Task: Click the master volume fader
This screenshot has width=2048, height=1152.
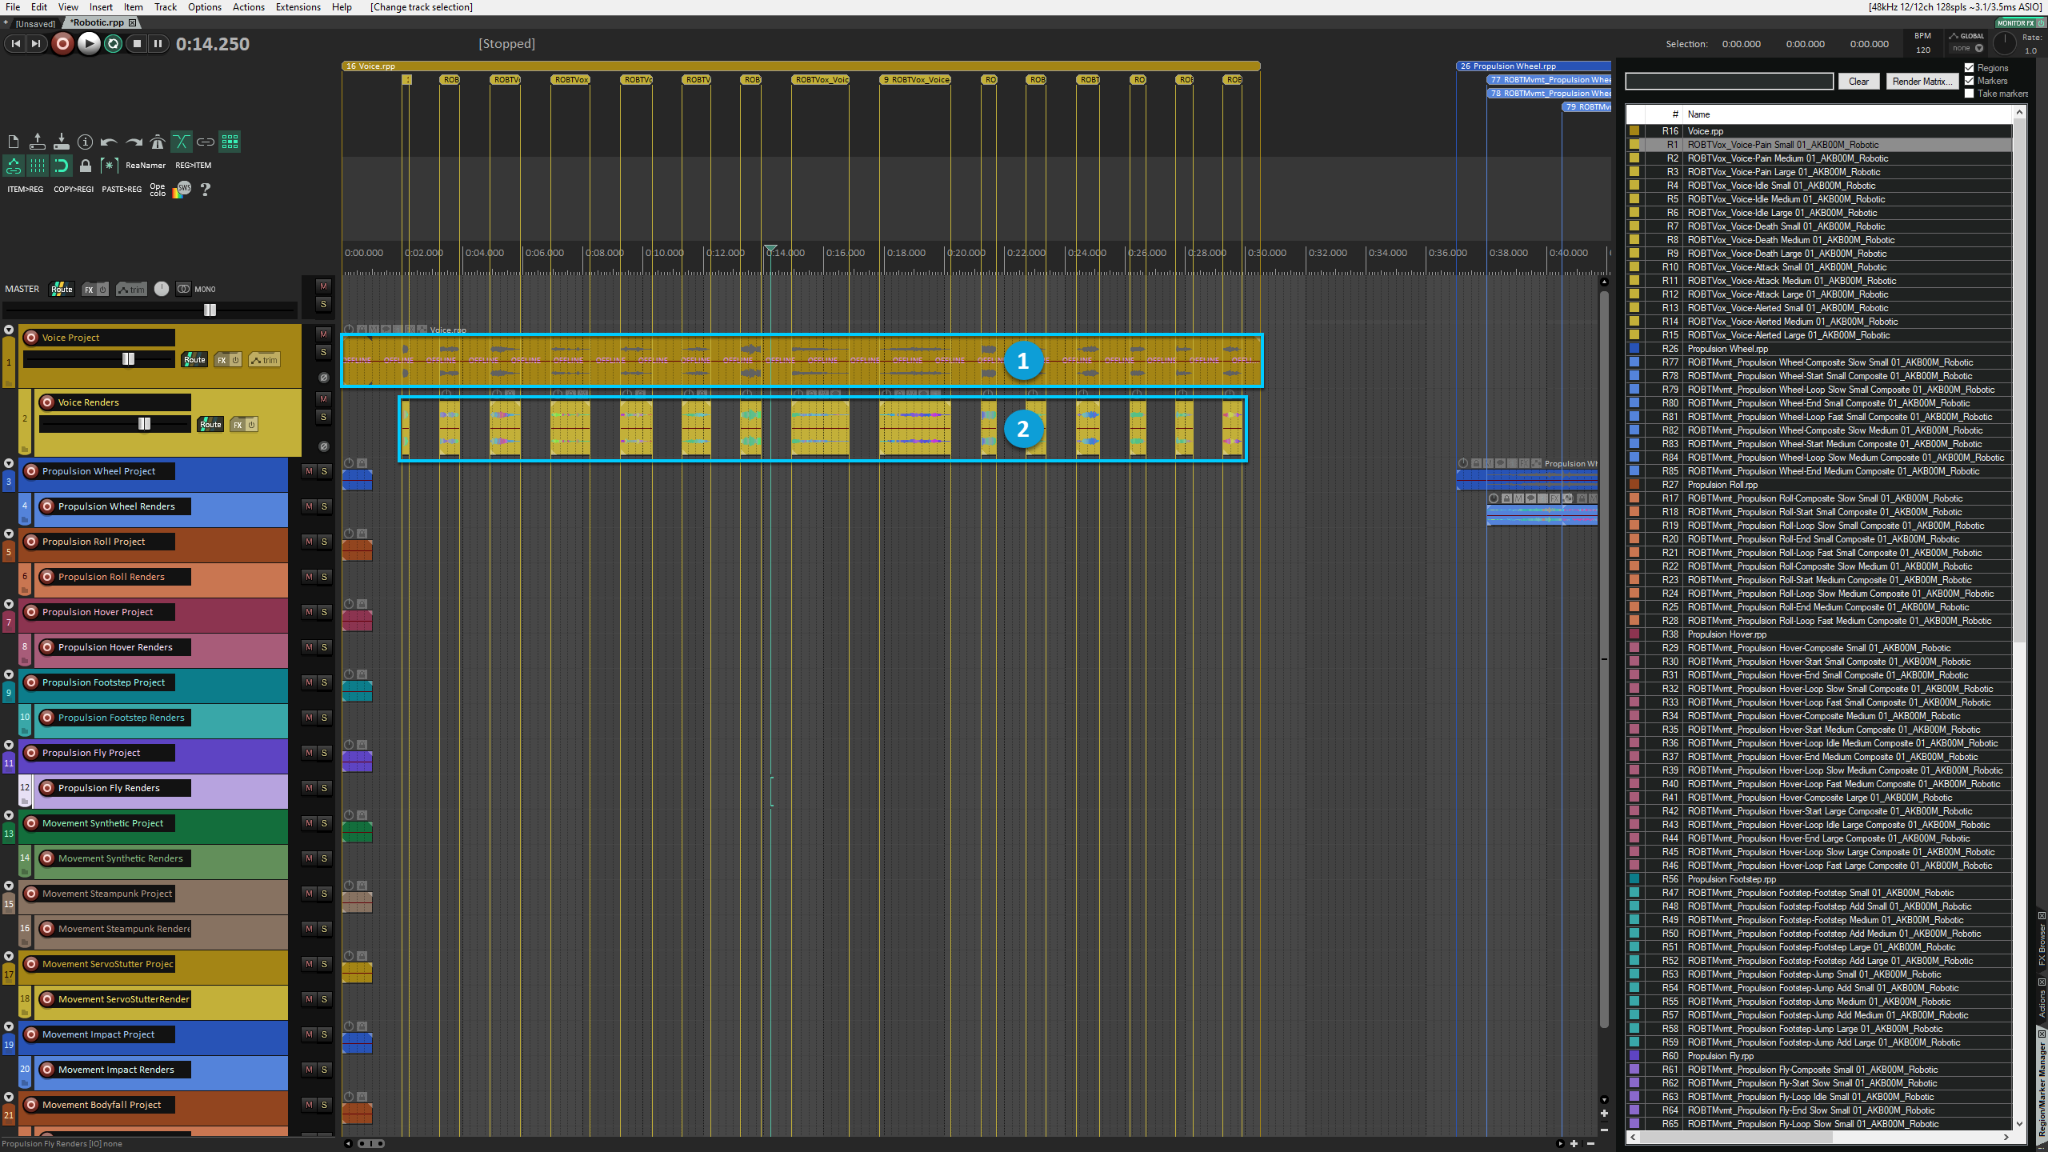Action: tap(210, 310)
